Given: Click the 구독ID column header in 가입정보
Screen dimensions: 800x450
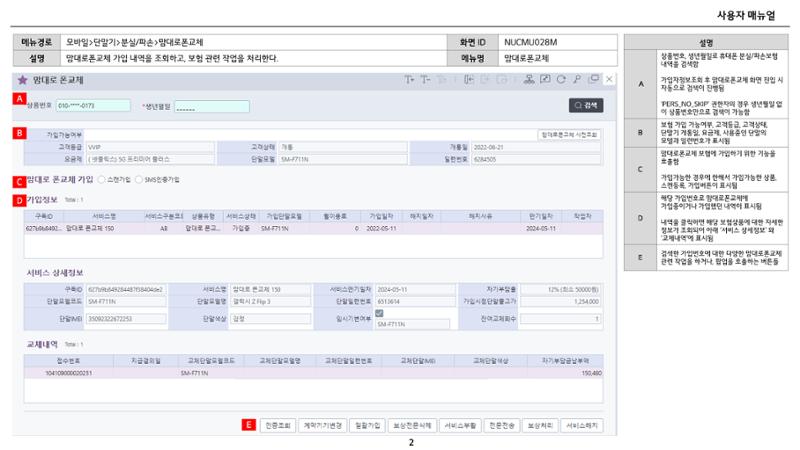Looking at the screenshot, I should (43, 216).
